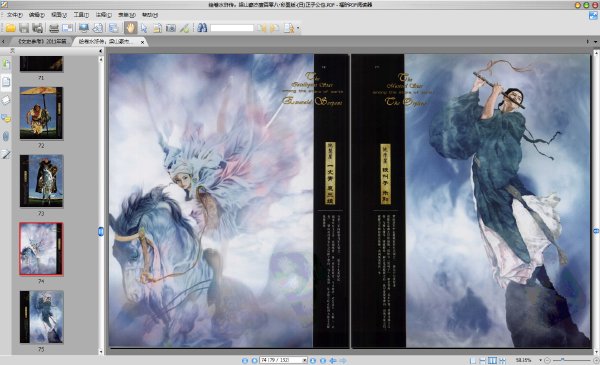
Task: Click the zoom slider handle
Action: click(562, 360)
